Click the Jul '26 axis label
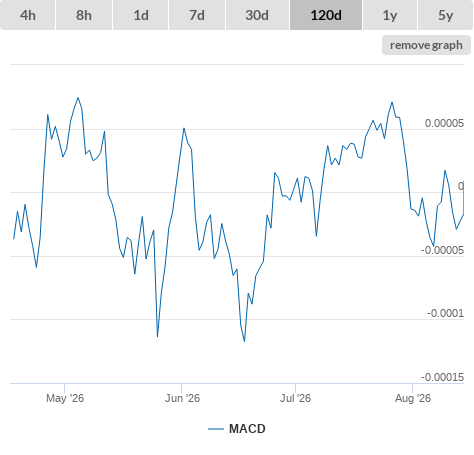Viewport: 474px width, 455px height. click(295, 398)
